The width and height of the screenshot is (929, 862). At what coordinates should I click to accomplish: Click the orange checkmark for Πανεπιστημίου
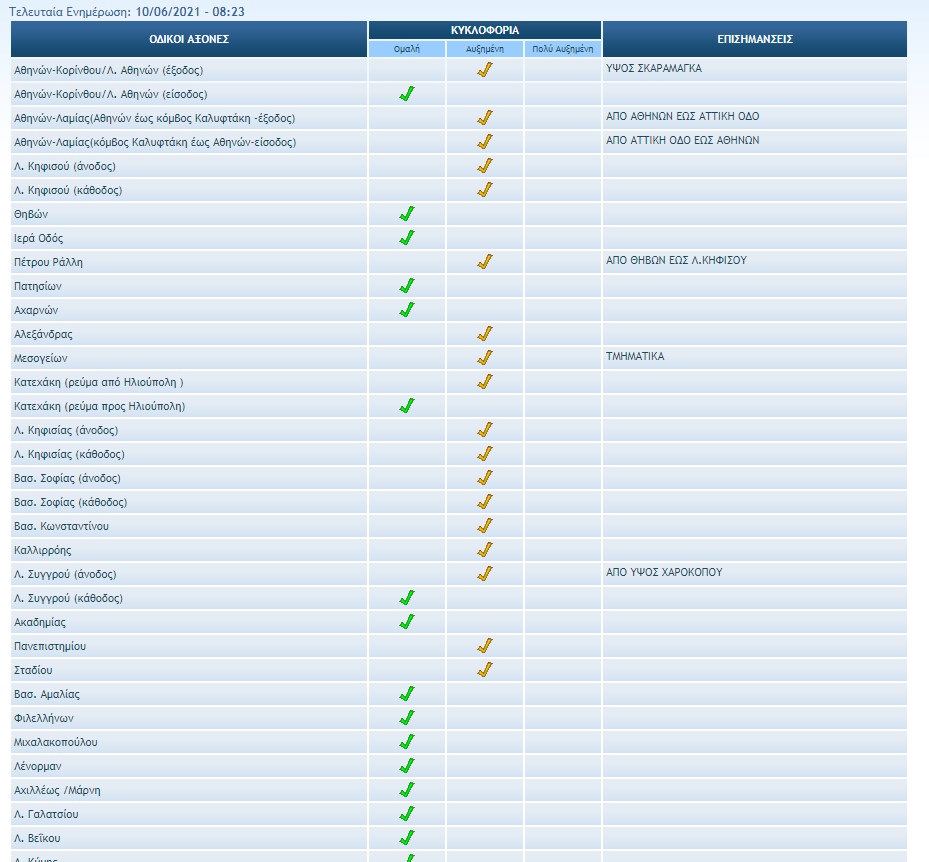tap(485, 646)
